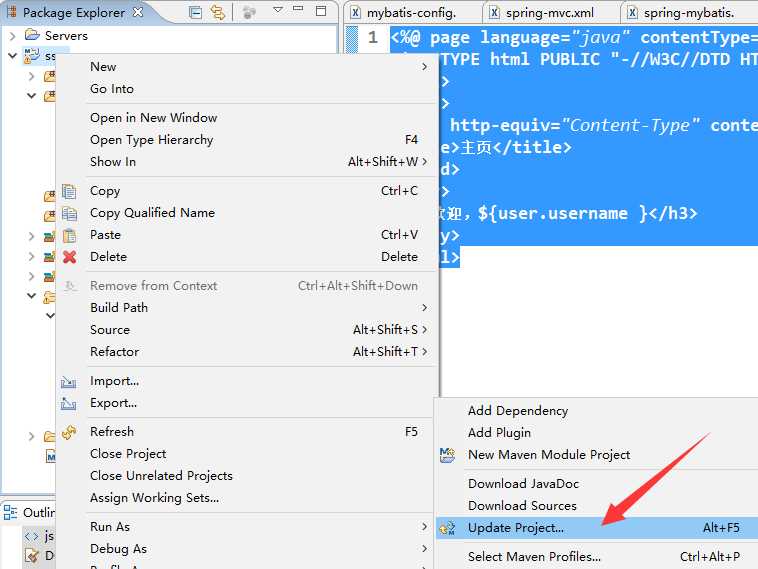Click the Export icon

tap(68, 403)
